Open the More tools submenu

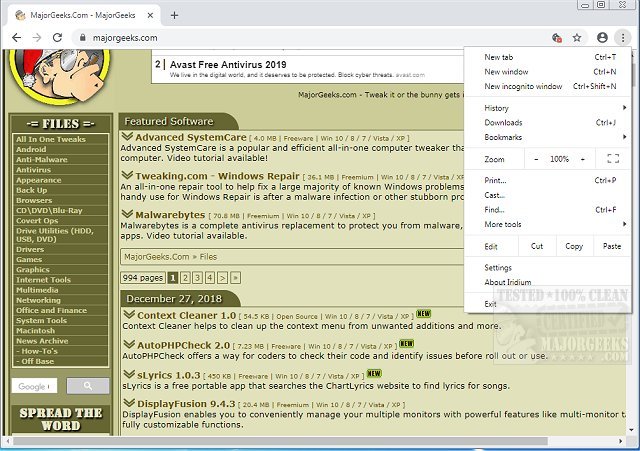548,224
